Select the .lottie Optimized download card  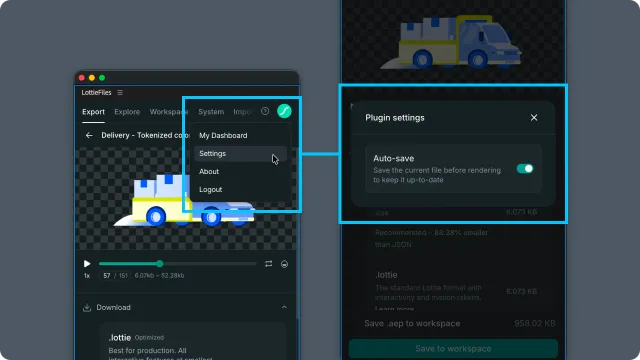click(193, 342)
